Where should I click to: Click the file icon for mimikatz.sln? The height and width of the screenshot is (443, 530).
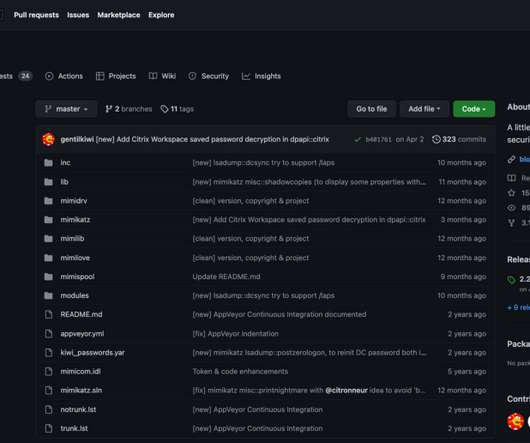pyautogui.click(x=49, y=390)
